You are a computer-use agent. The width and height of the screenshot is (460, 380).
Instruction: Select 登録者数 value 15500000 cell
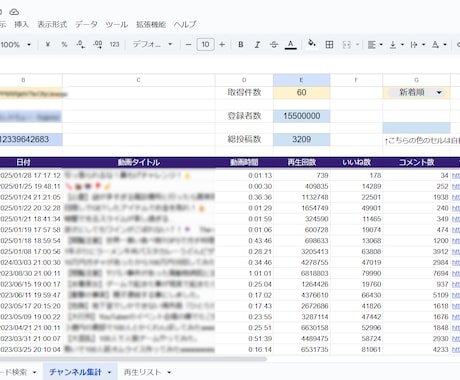302,116
